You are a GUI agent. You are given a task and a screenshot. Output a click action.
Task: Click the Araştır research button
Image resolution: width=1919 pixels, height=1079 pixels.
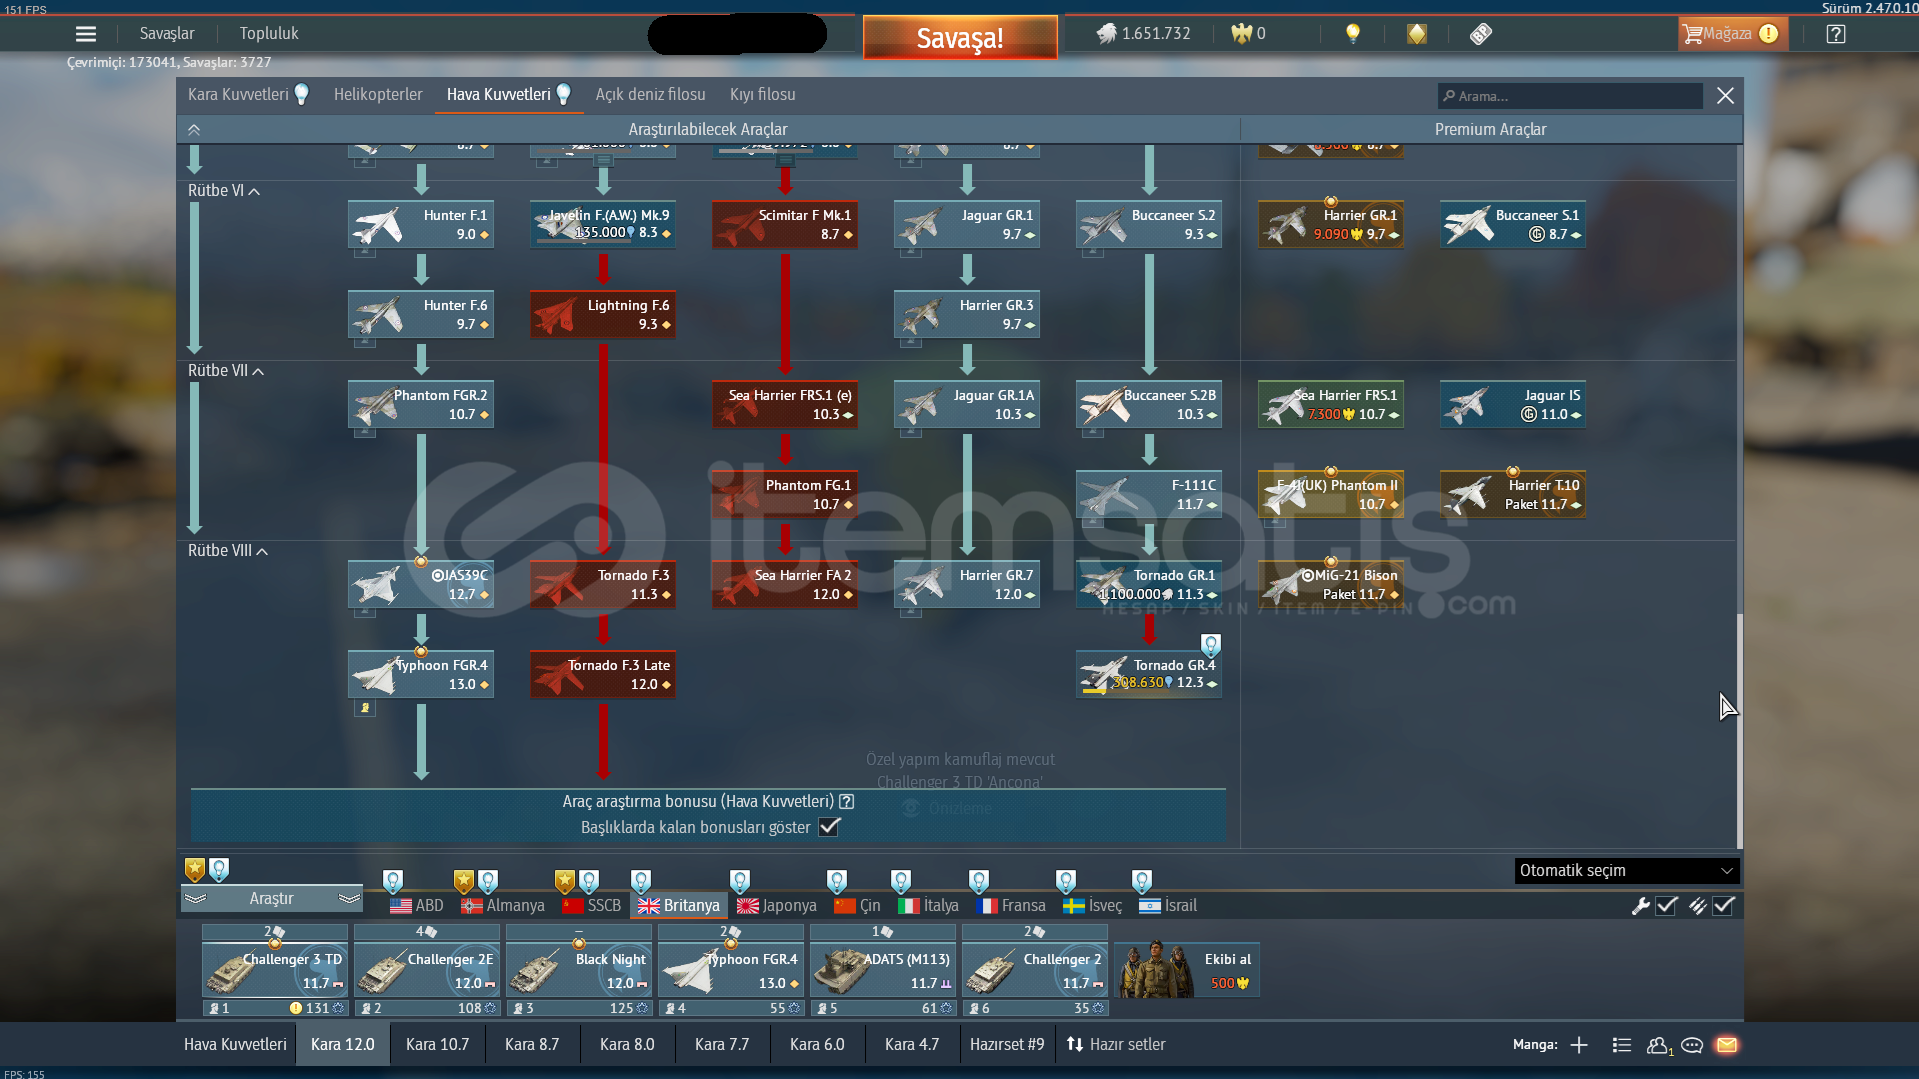[x=272, y=899]
